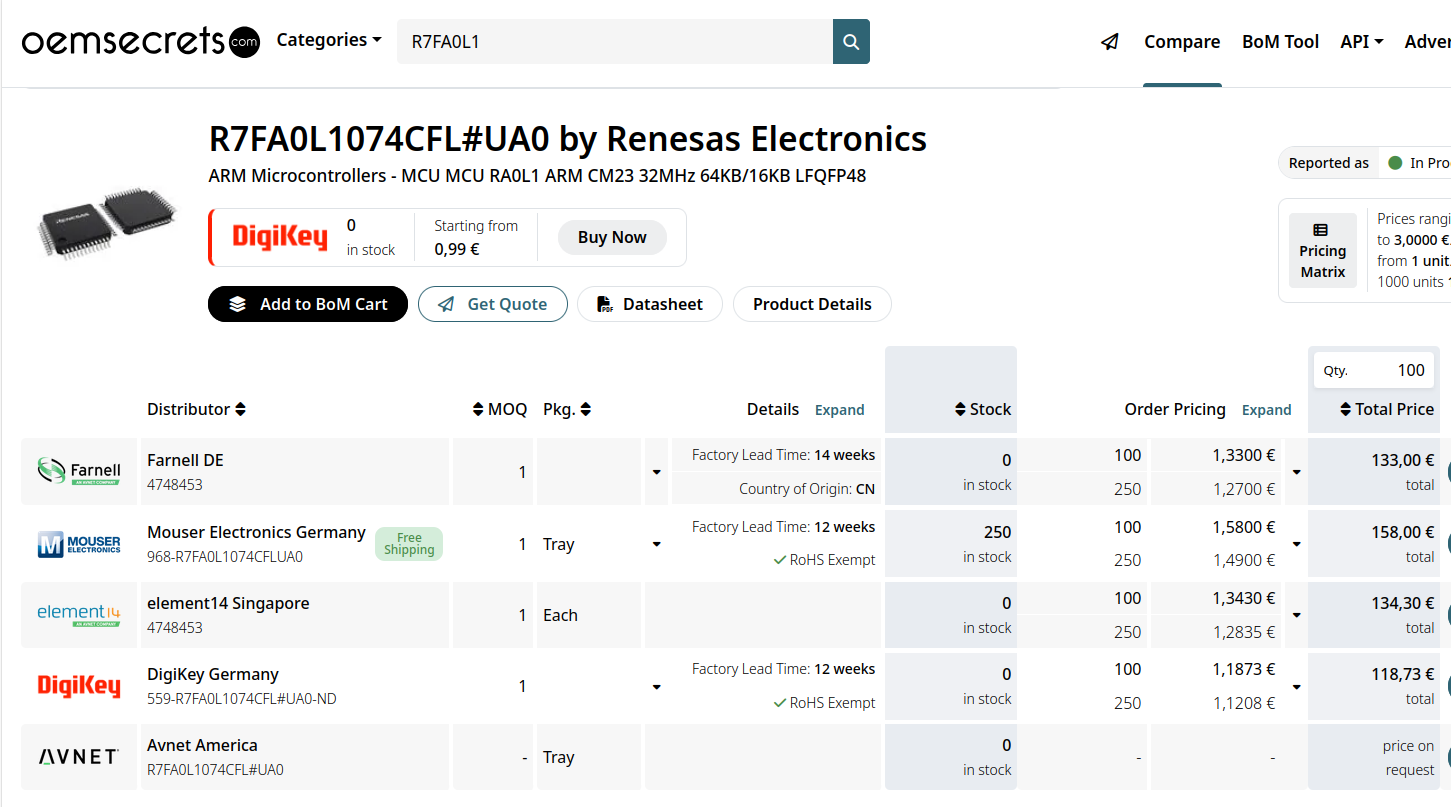Sort table by Total Price
This screenshot has width=1451, height=807.
(x=1387, y=409)
